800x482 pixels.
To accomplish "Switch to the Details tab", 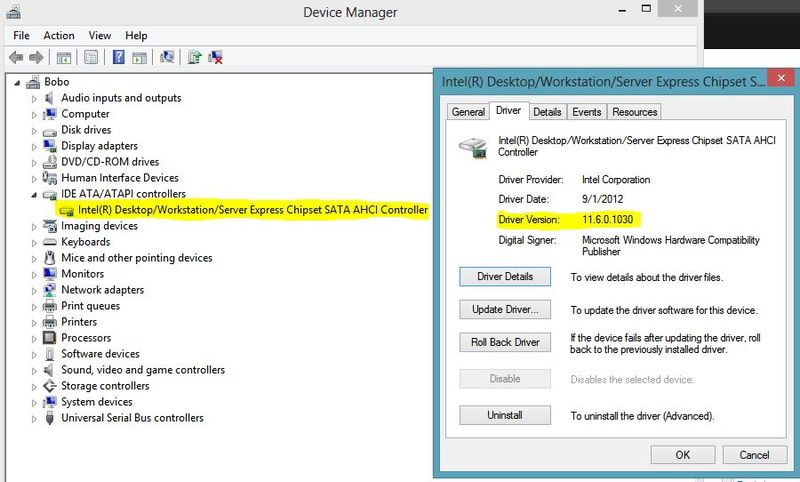I will click(x=547, y=112).
